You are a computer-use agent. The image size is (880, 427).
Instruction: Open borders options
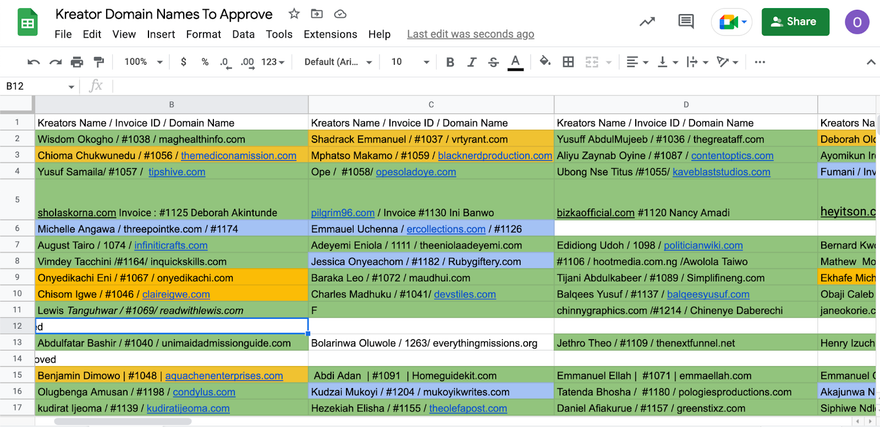pyautogui.click(x=568, y=62)
